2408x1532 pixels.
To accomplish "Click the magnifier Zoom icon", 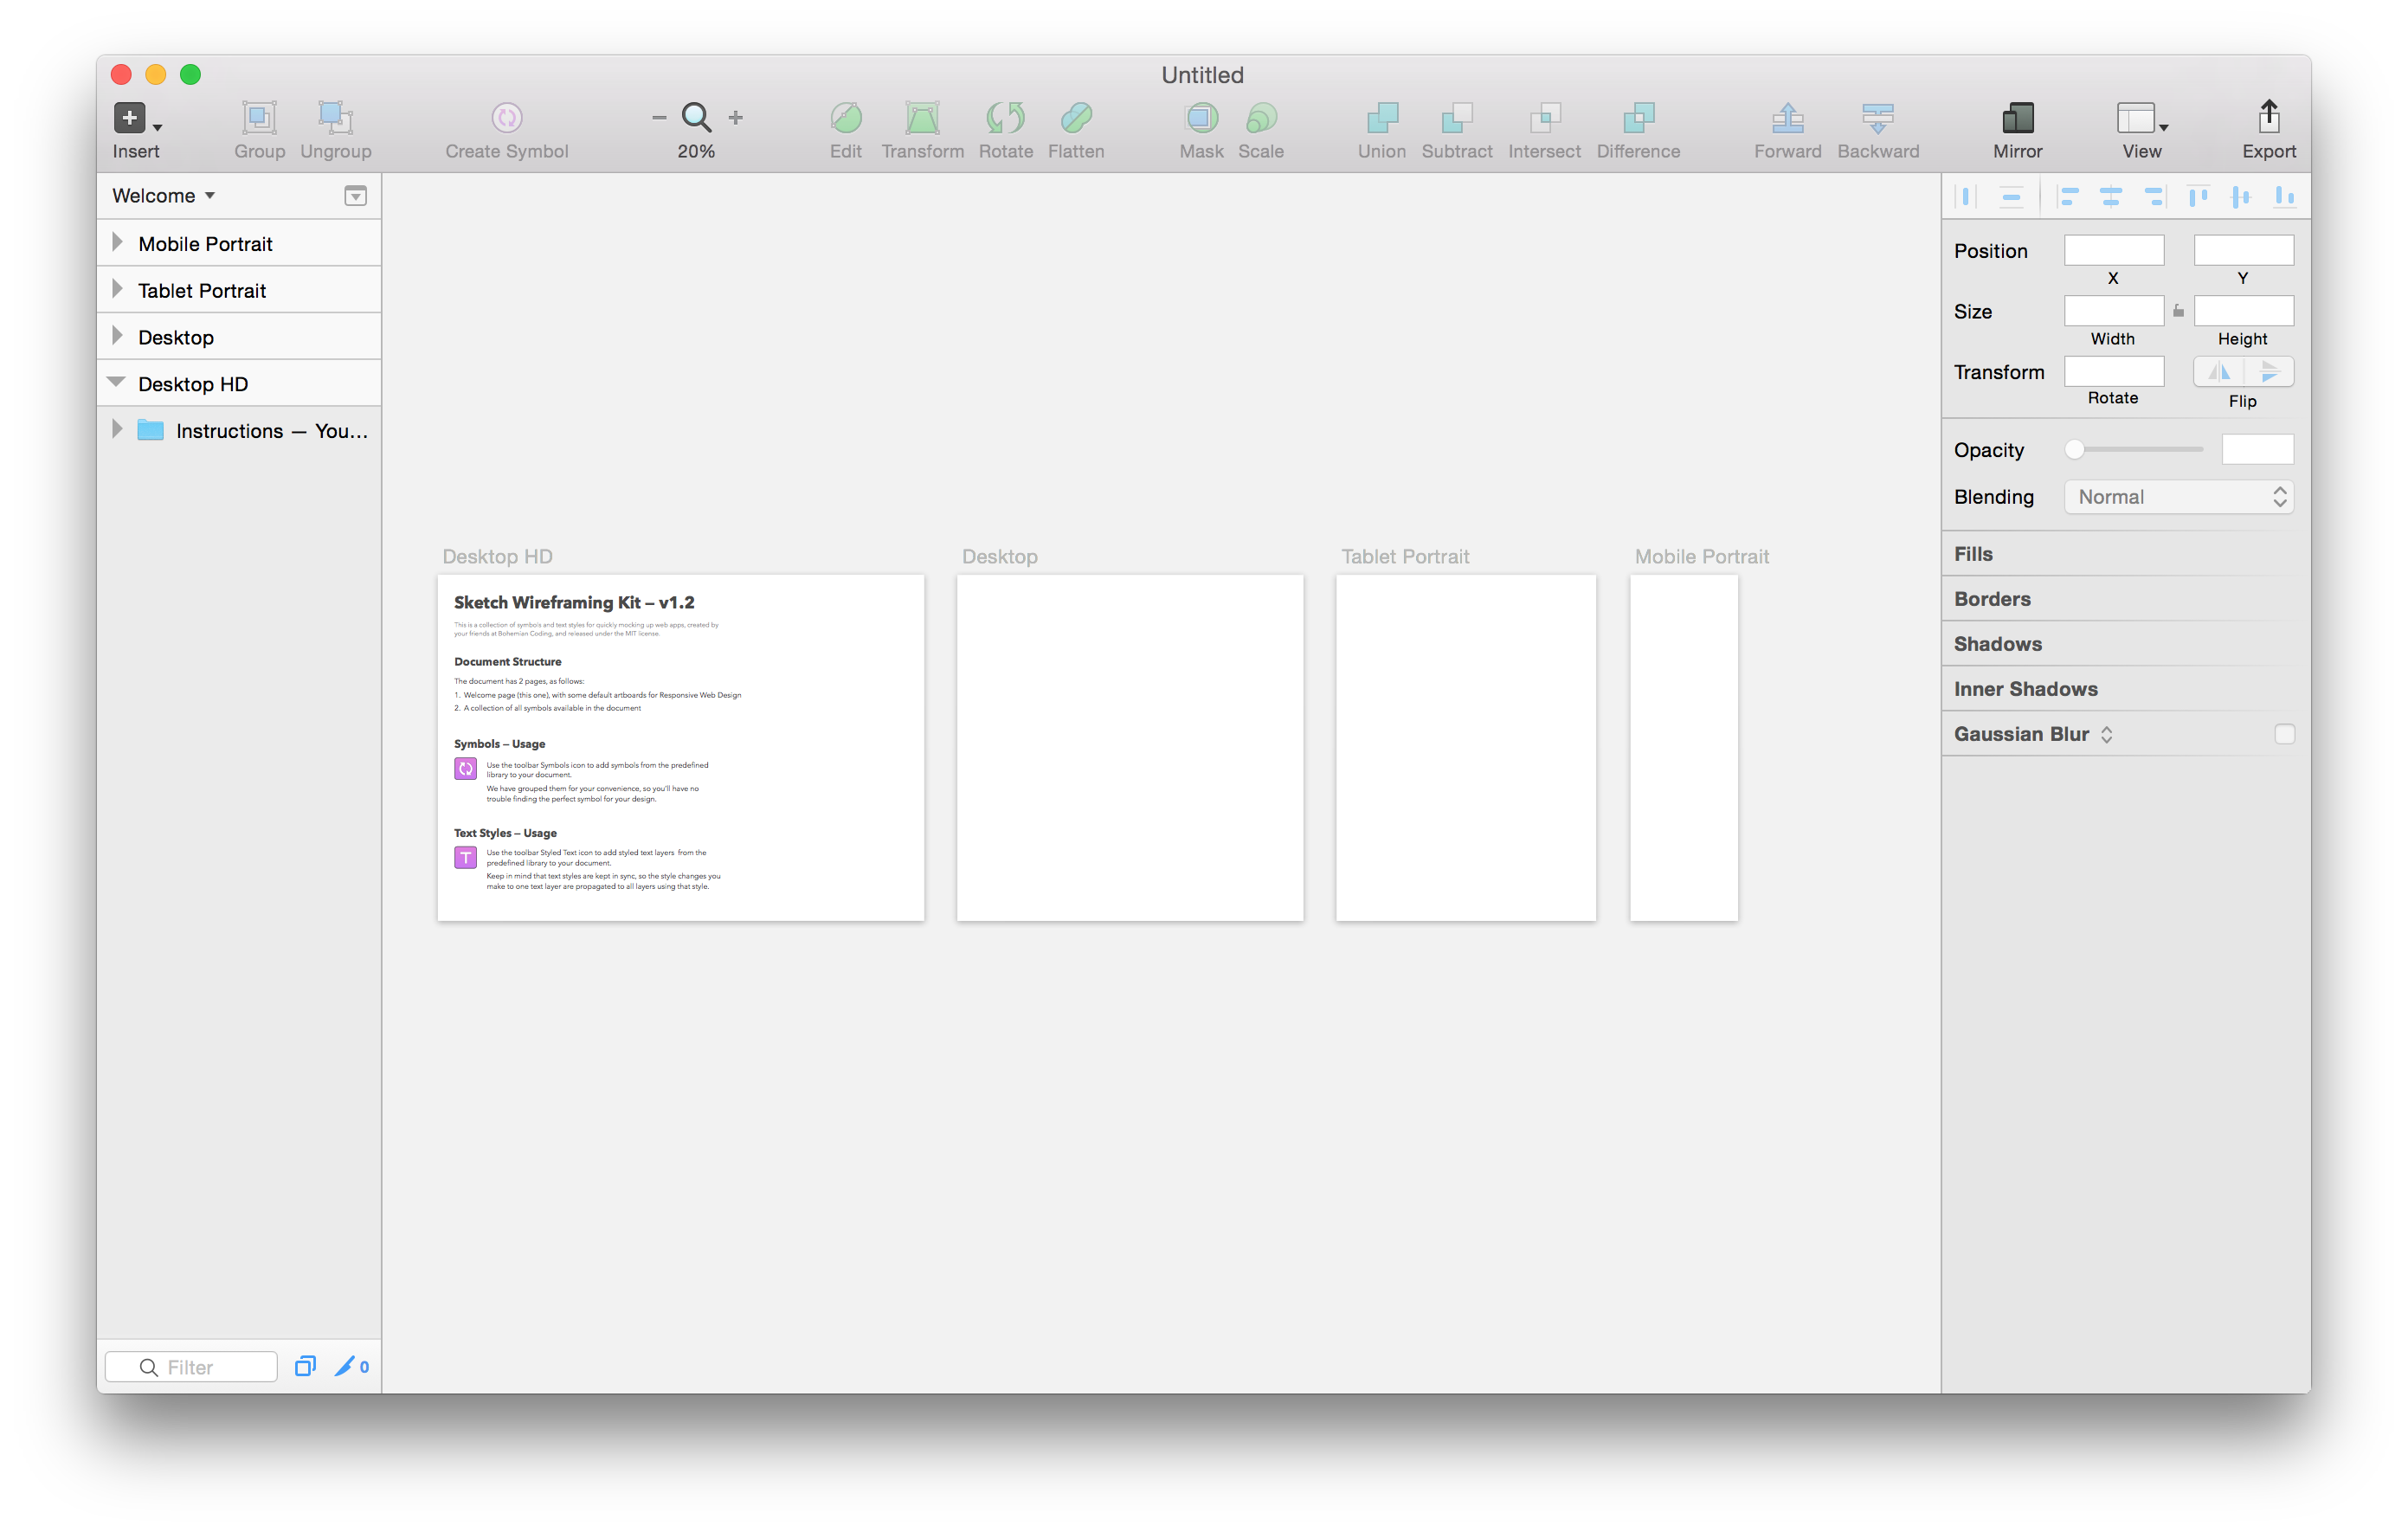I will (x=696, y=118).
